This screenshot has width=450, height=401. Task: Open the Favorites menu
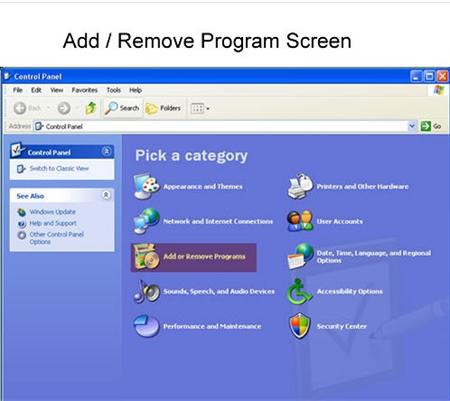click(x=84, y=90)
